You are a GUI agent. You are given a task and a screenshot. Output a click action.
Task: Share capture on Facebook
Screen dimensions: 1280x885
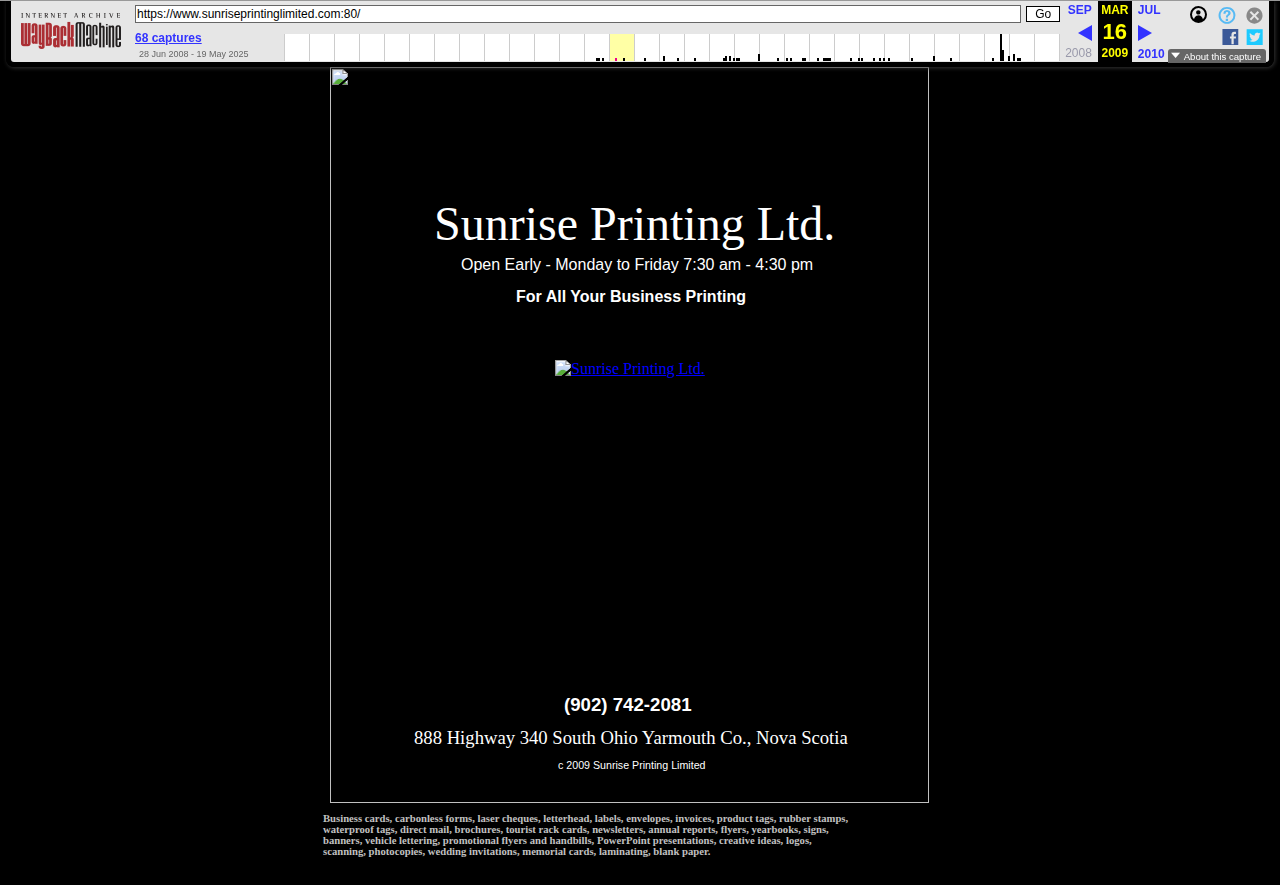[x=1230, y=37]
